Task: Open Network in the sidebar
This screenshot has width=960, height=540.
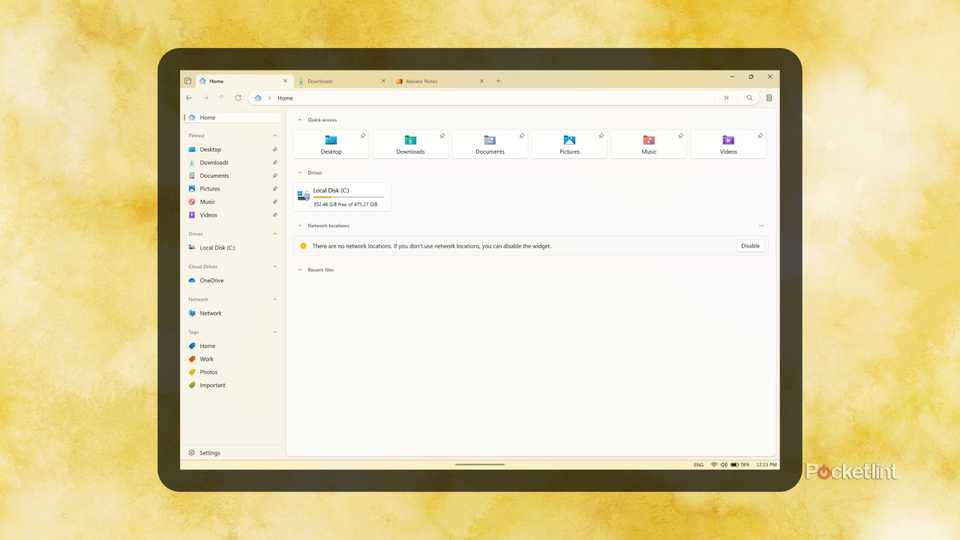Action: coord(233,313)
